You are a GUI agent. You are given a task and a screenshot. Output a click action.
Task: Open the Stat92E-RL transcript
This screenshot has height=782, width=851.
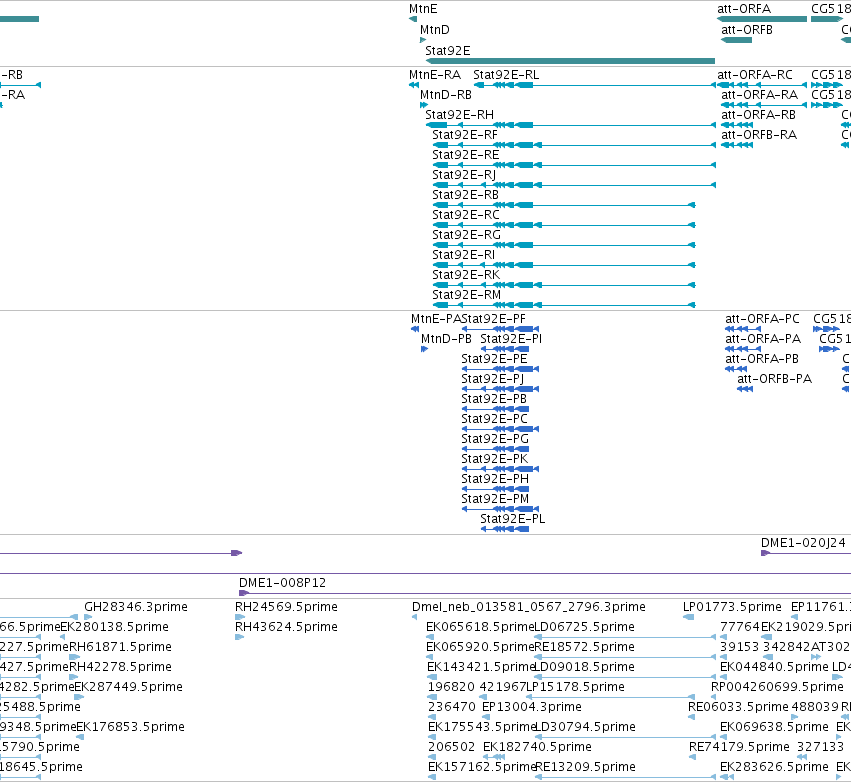tap(594, 85)
